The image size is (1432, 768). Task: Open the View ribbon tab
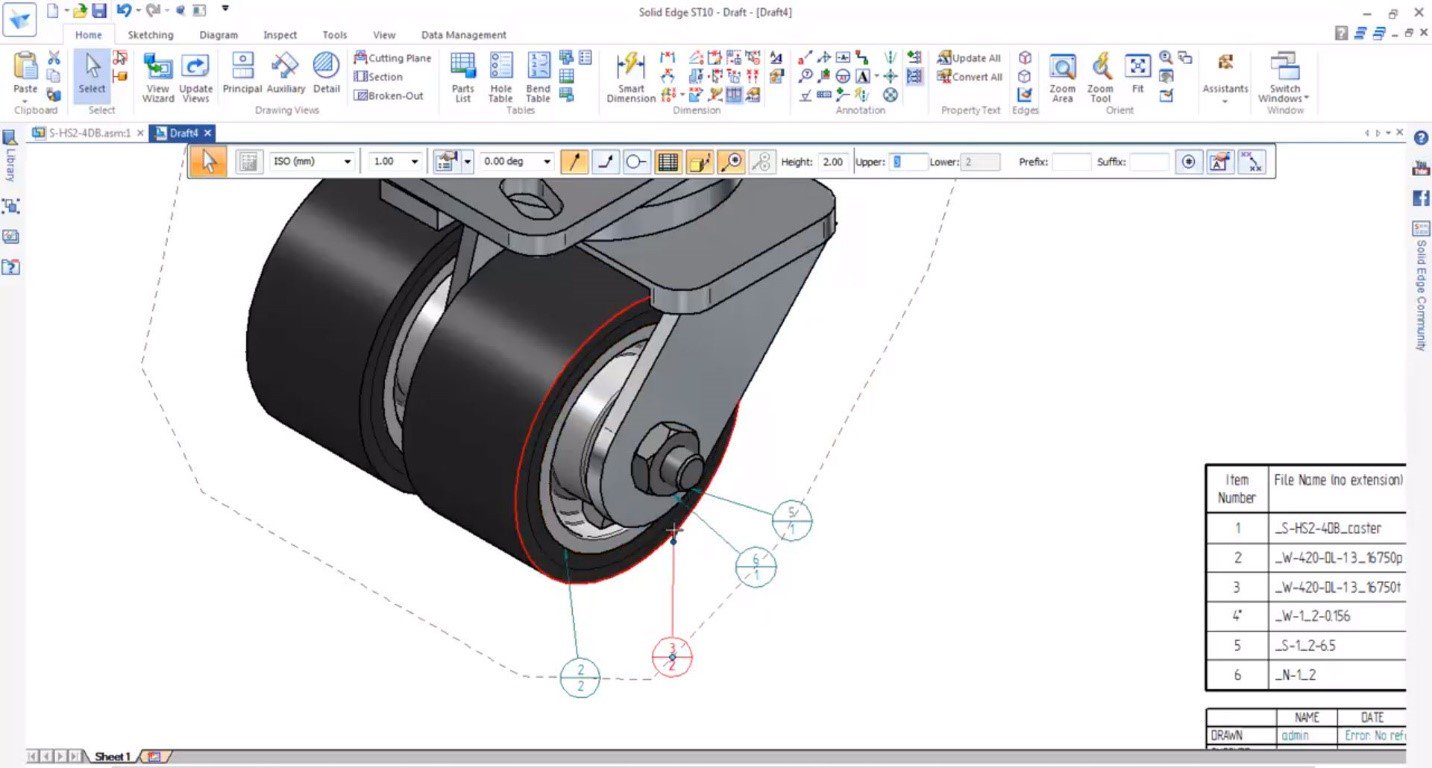(384, 35)
